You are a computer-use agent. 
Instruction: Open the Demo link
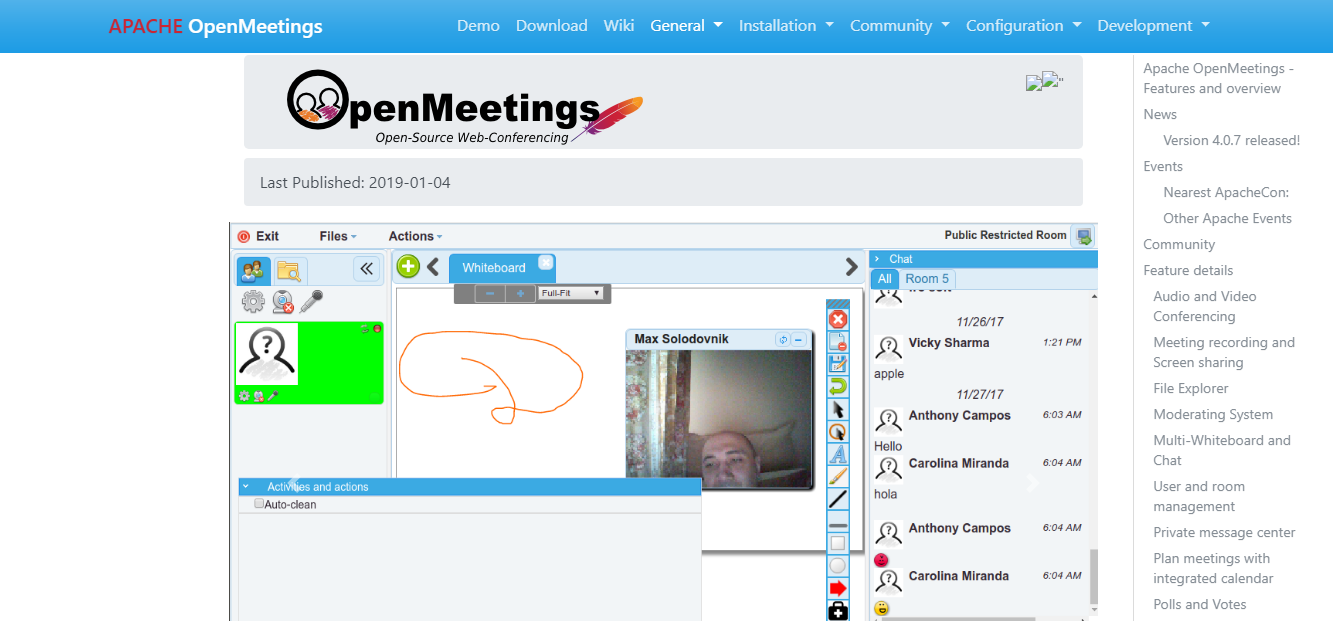478,26
